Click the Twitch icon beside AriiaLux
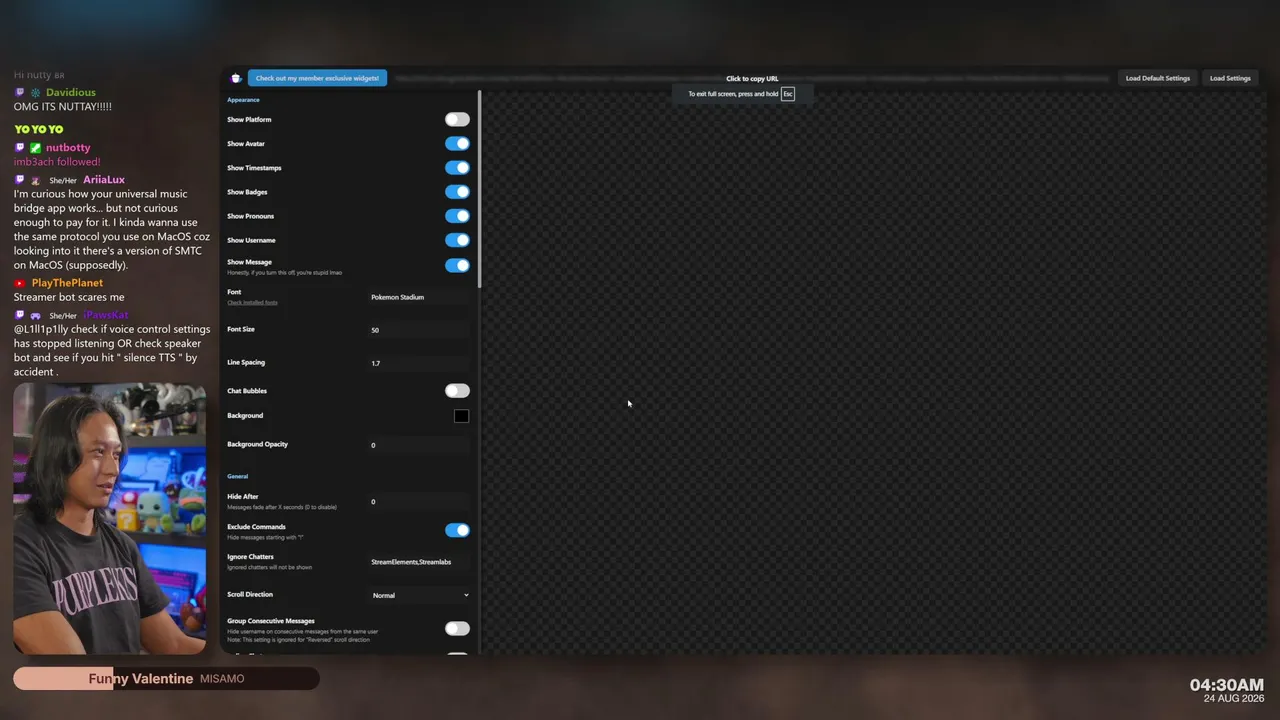 coord(19,180)
